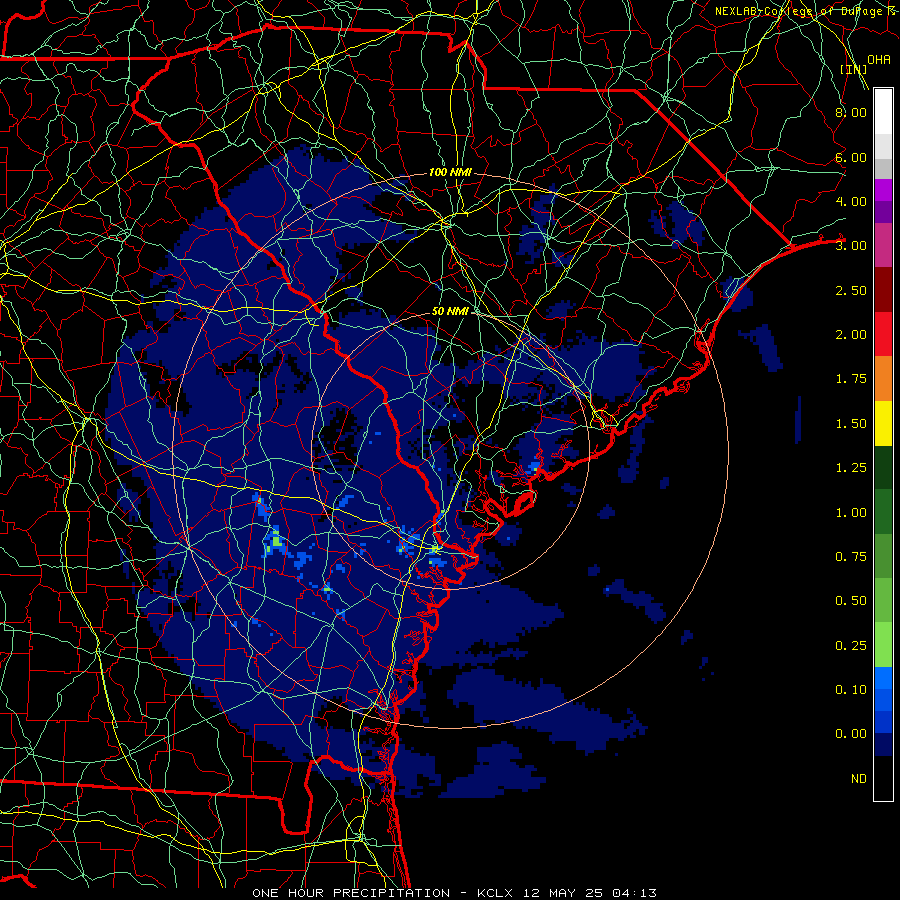Click the ND legend label

click(x=859, y=779)
